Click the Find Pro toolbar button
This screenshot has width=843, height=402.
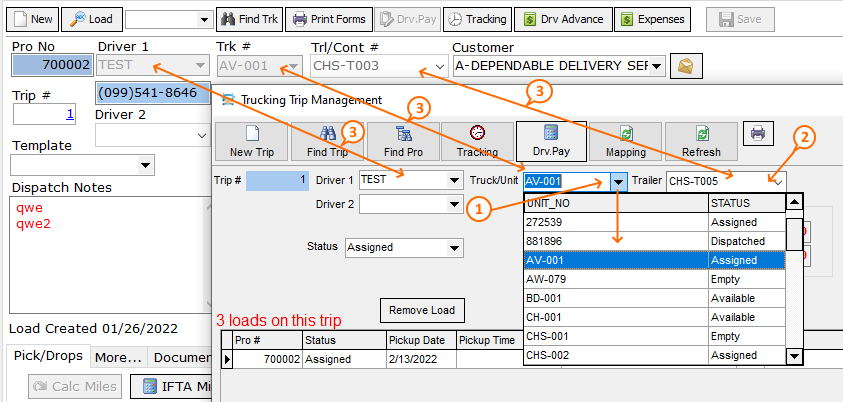403,141
